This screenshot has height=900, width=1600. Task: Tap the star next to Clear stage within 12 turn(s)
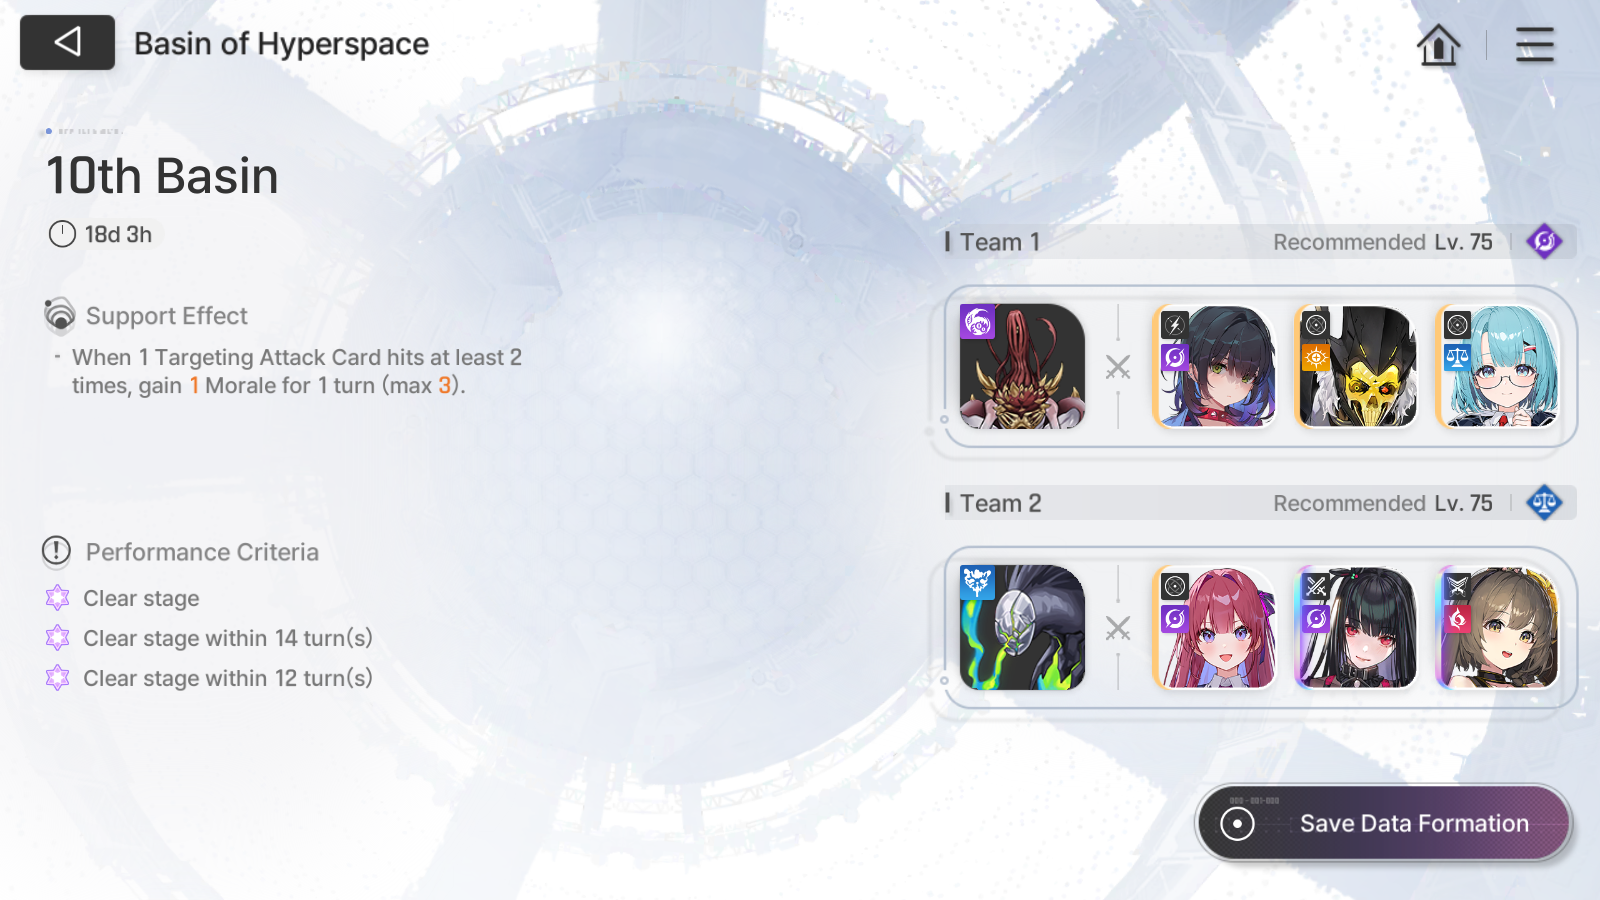(x=58, y=678)
